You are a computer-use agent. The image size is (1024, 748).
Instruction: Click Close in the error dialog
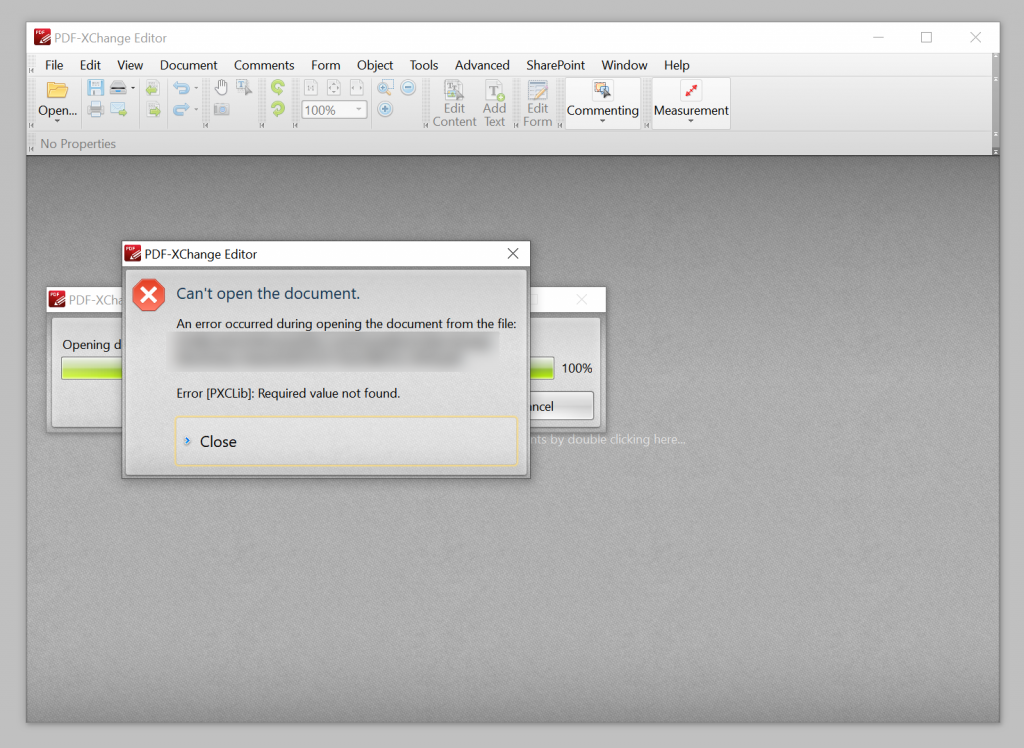pyautogui.click(x=346, y=442)
